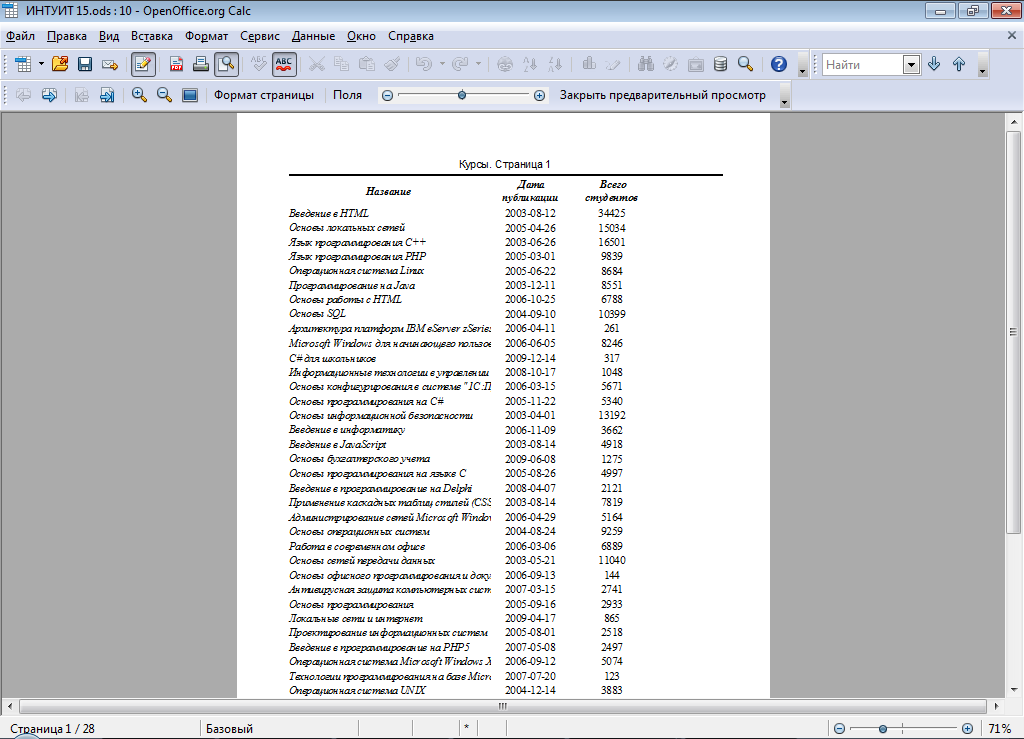Toggle the Full Screen preview icon
The width and height of the screenshot is (1024, 739).
189,95
